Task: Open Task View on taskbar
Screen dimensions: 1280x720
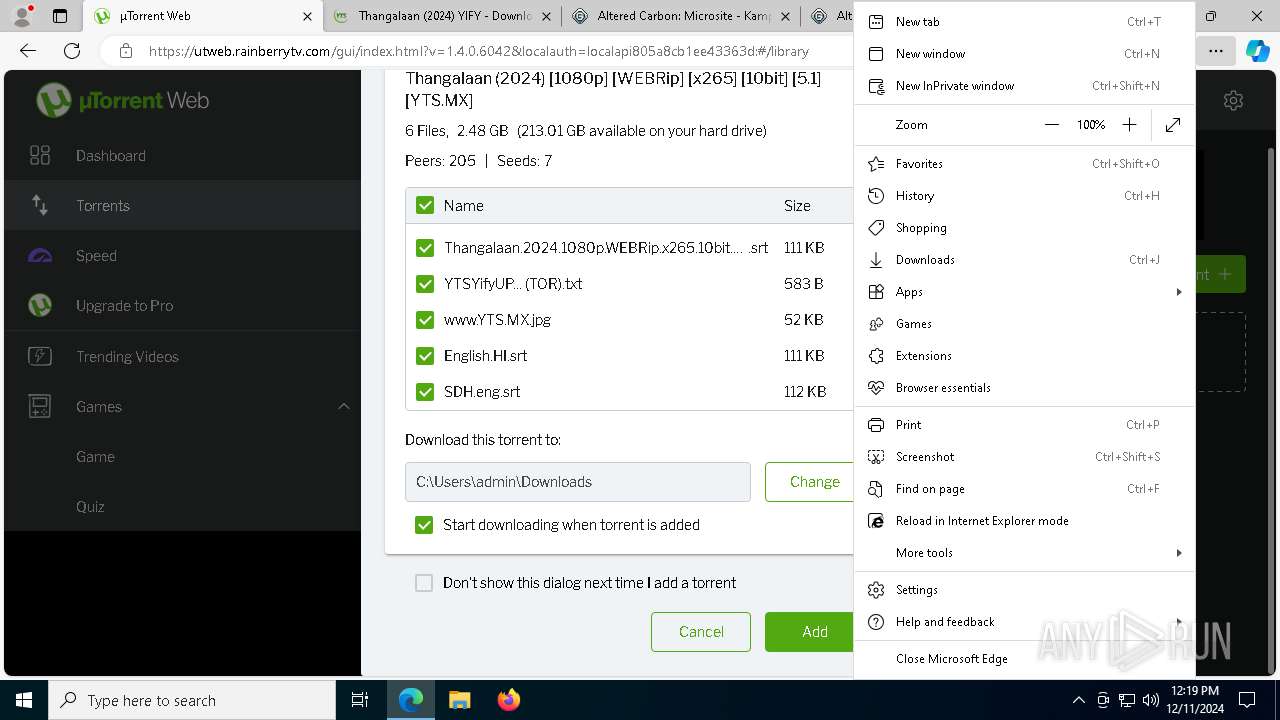Action: click(x=360, y=700)
